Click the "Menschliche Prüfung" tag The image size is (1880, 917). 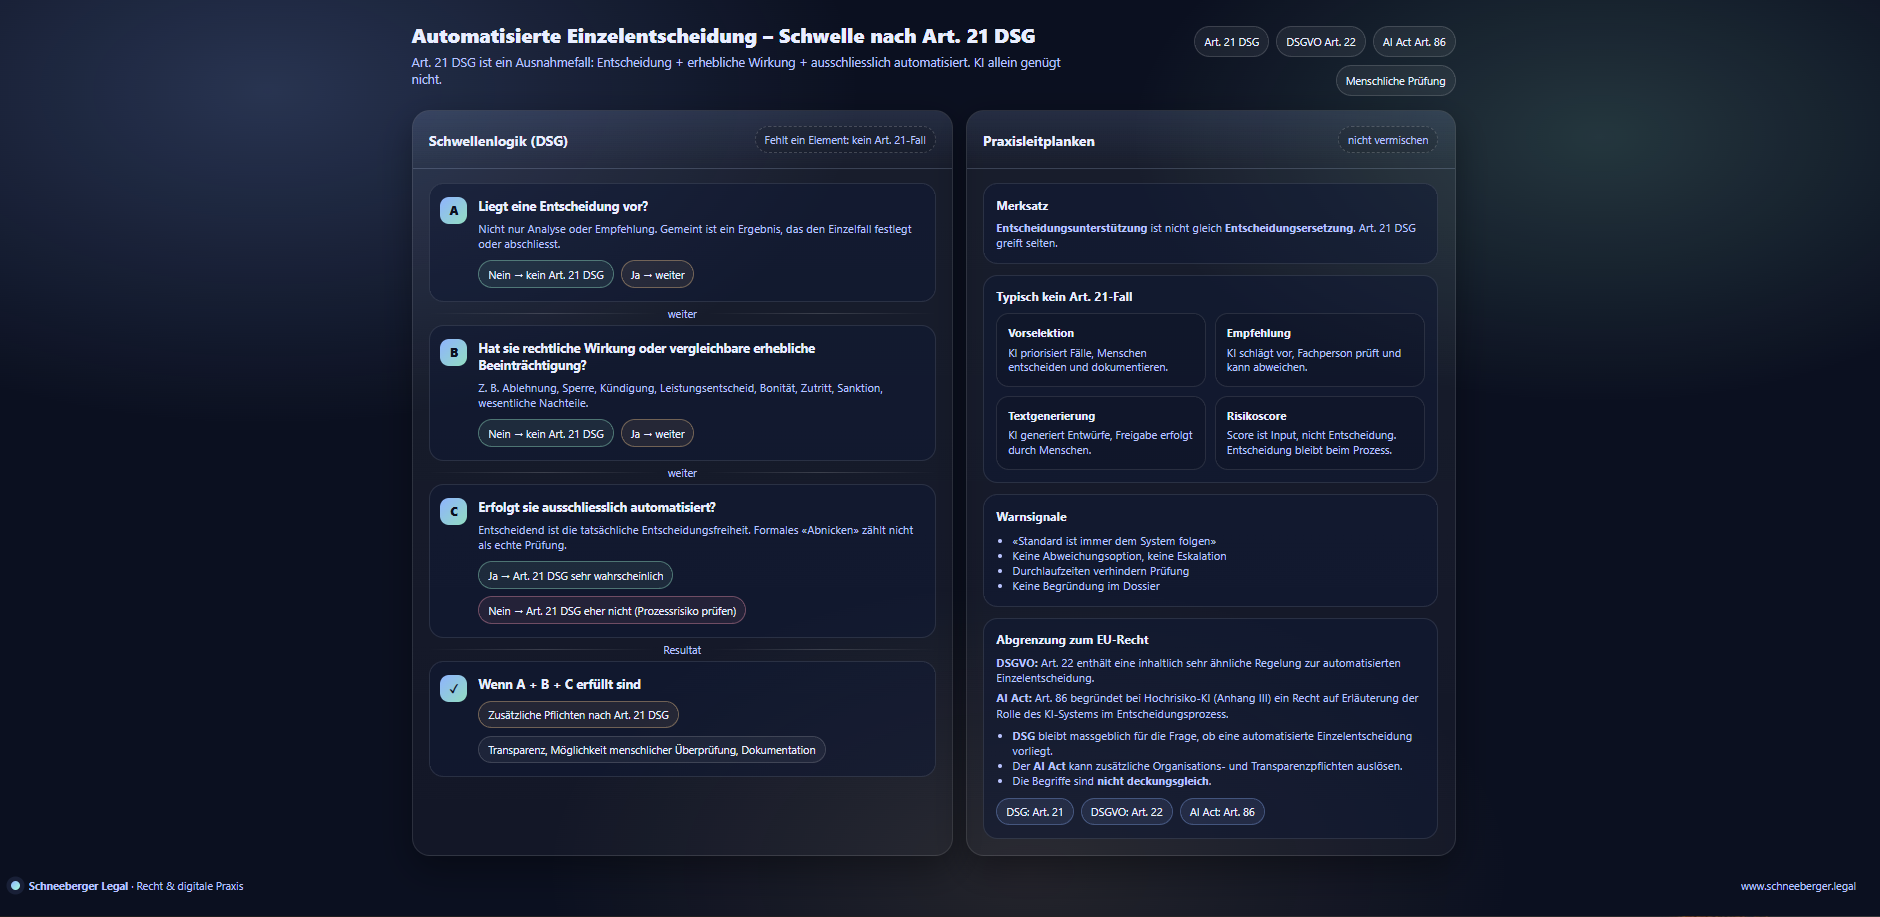(1395, 81)
